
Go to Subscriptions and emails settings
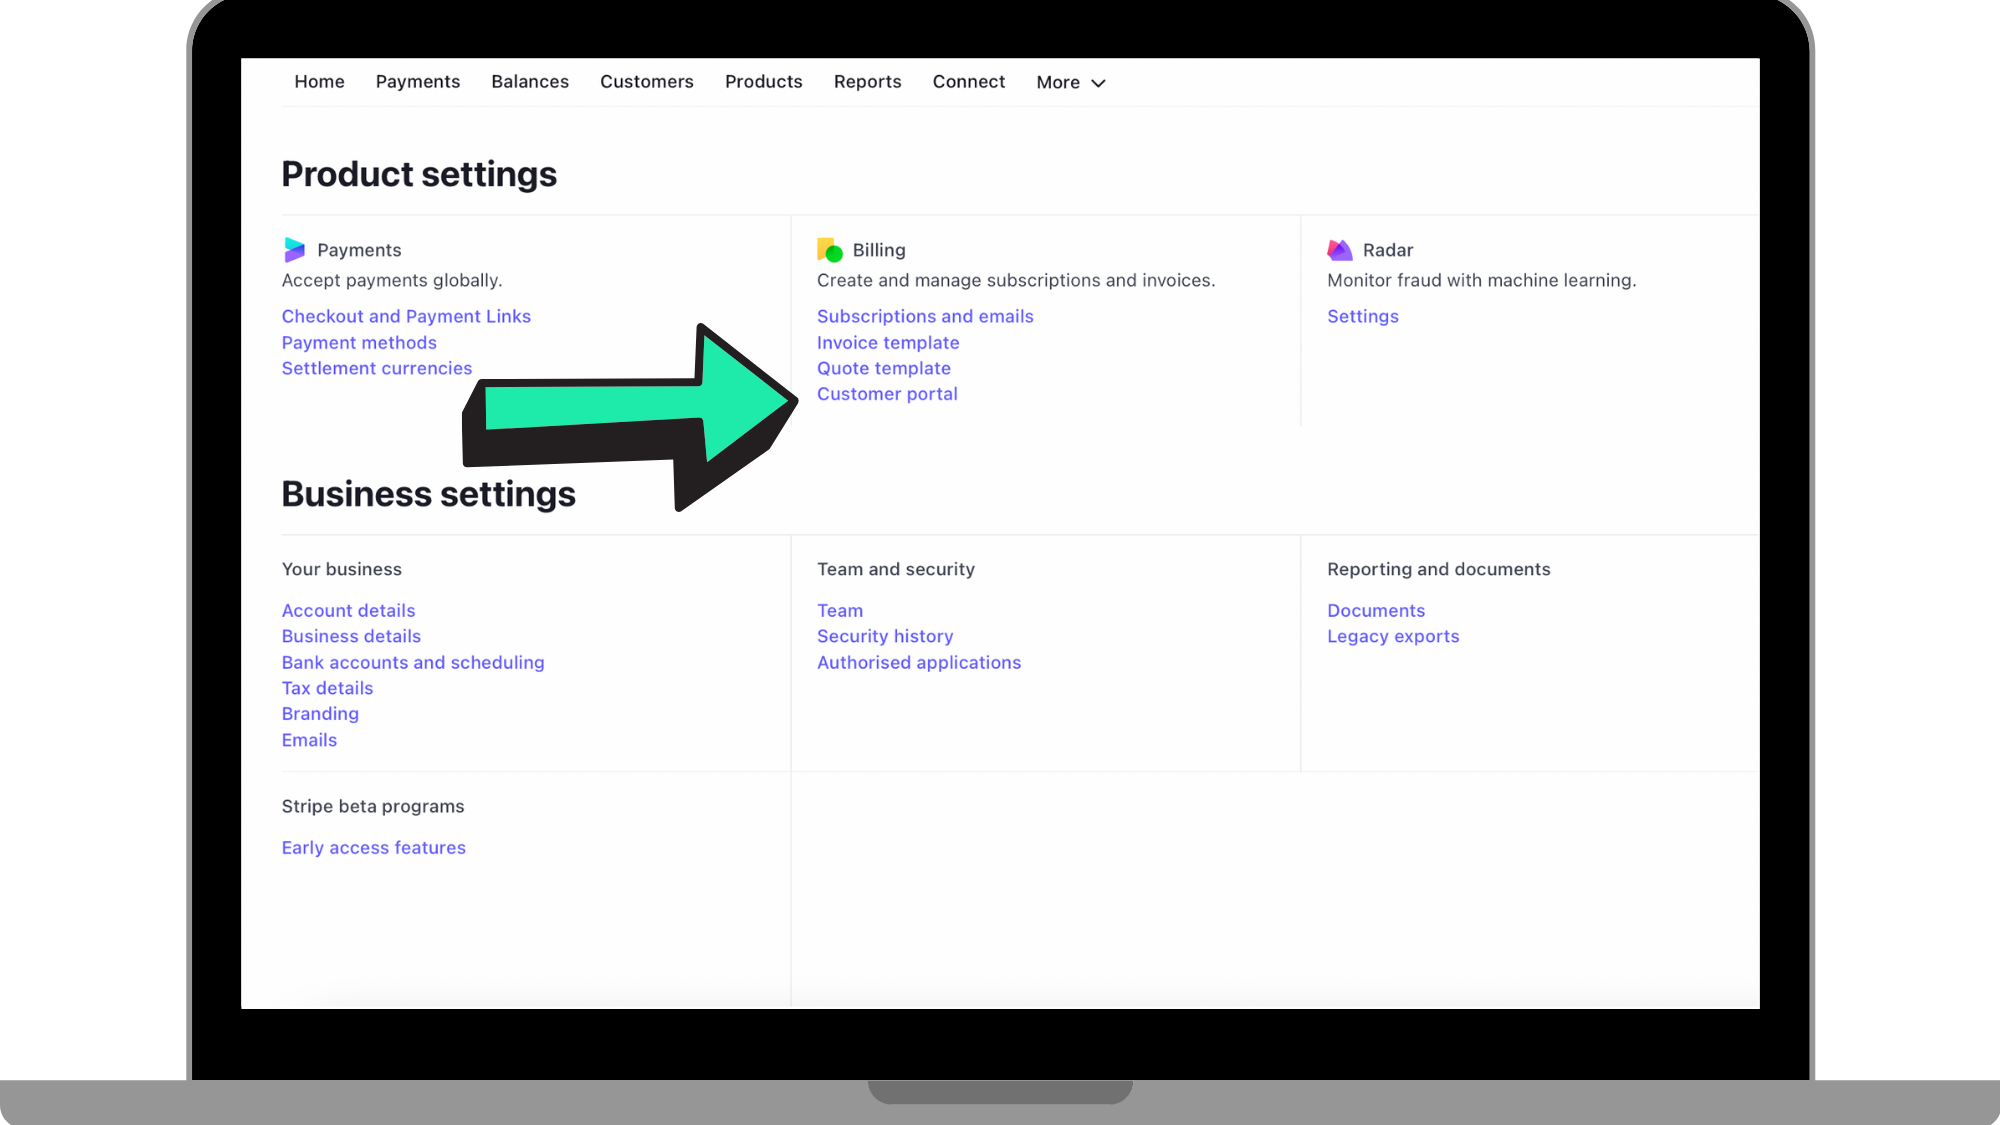925,316
